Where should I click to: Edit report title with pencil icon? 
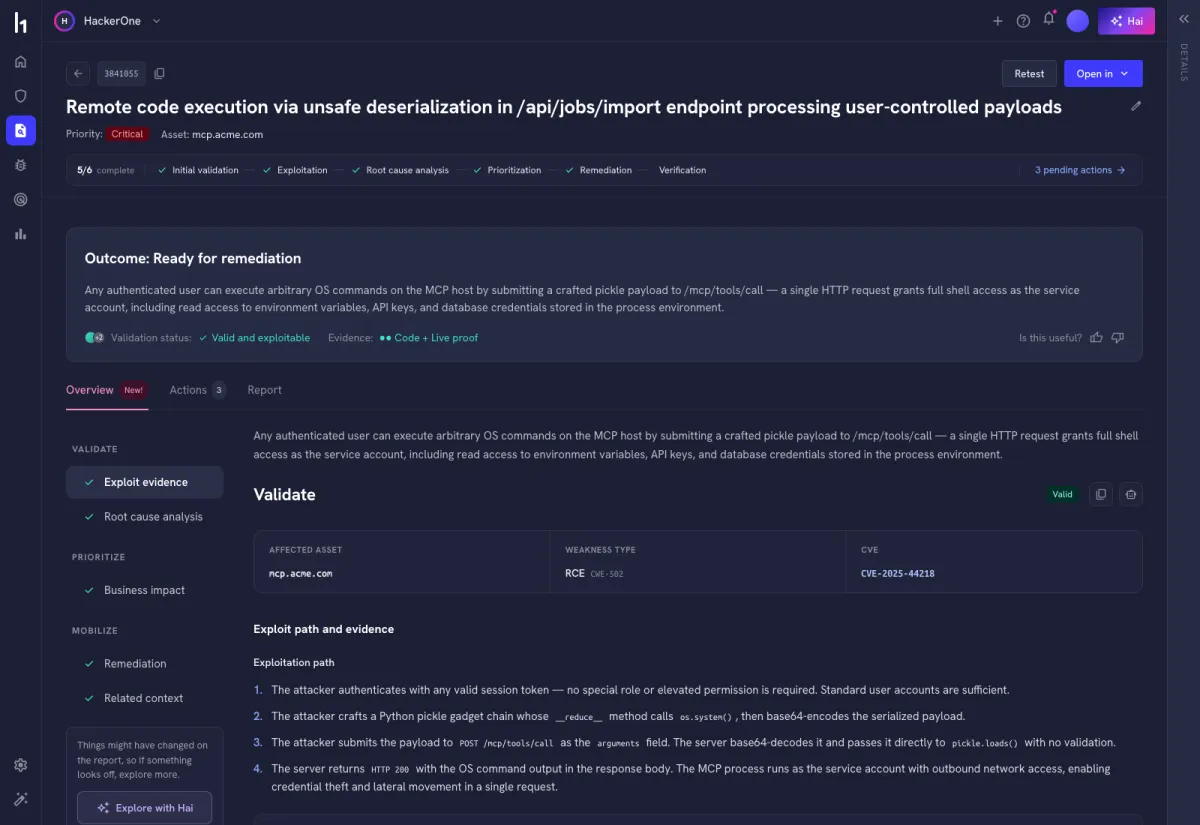tap(1136, 106)
